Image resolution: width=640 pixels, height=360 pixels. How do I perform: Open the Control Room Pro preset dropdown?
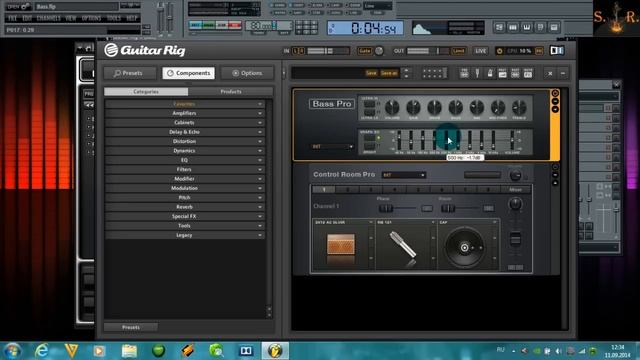point(404,175)
